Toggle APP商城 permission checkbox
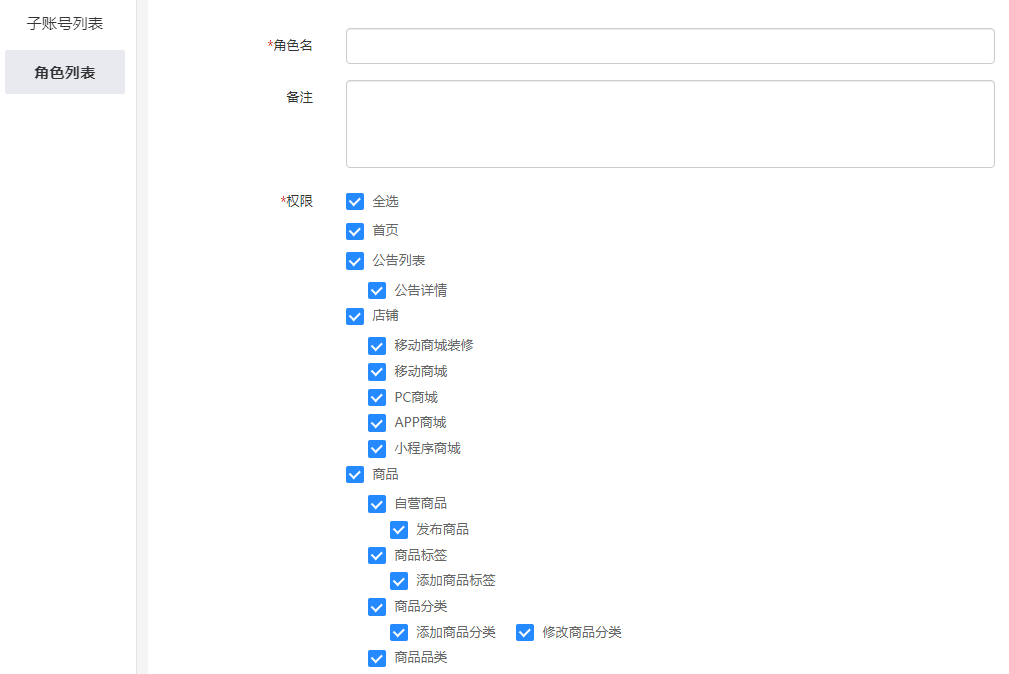Viewport: 1009px width, 674px height. tap(377, 423)
